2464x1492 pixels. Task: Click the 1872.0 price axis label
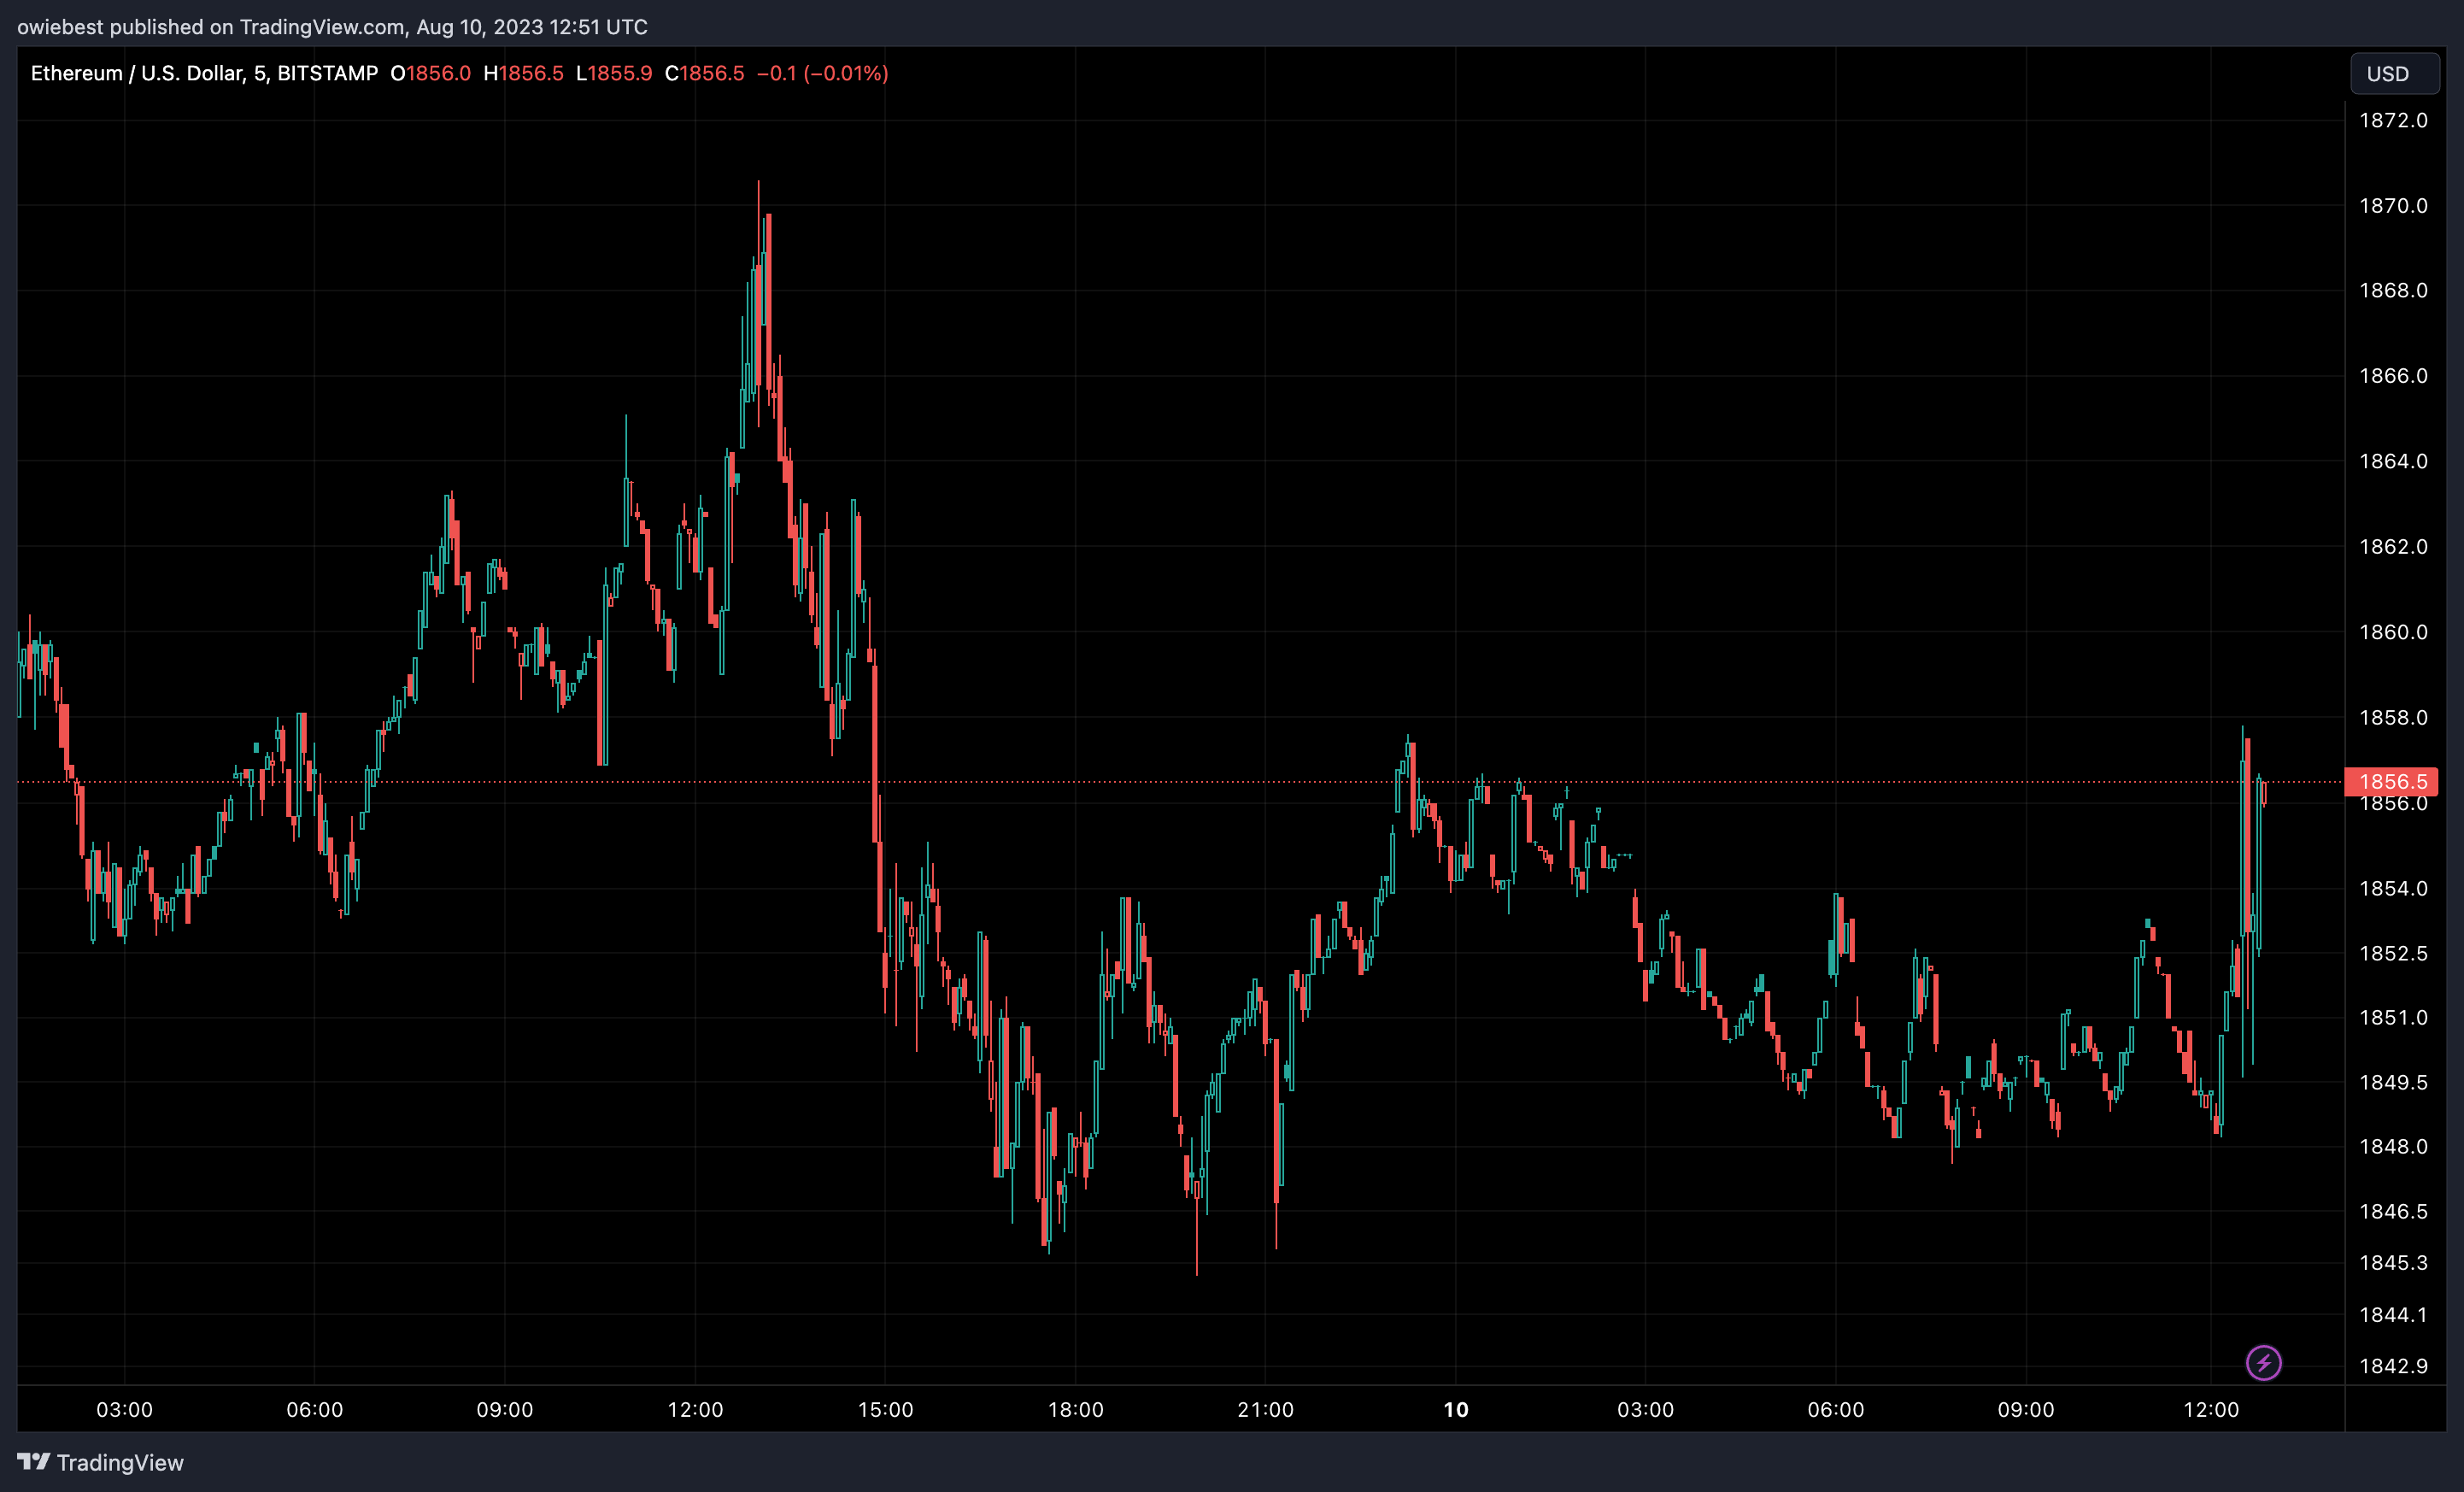(2393, 120)
